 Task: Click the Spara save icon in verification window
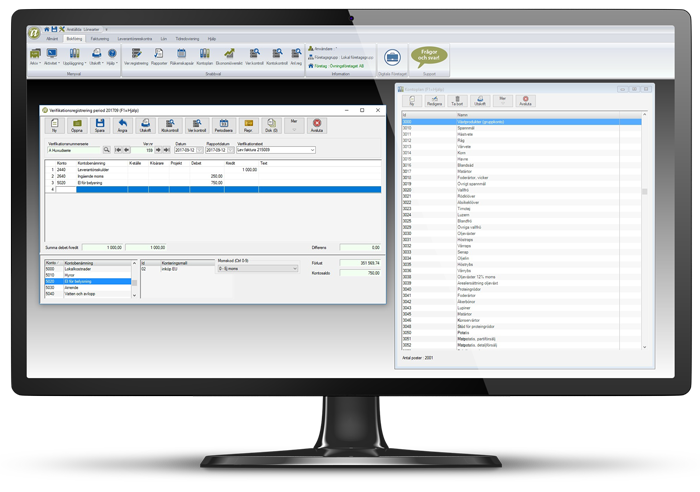point(99,125)
